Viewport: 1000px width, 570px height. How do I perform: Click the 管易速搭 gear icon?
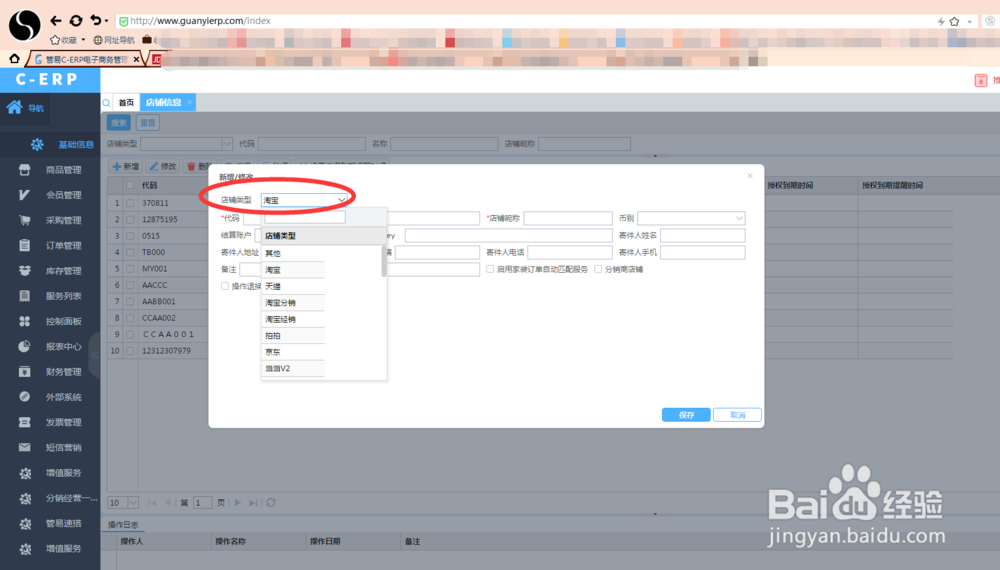click(25, 523)
